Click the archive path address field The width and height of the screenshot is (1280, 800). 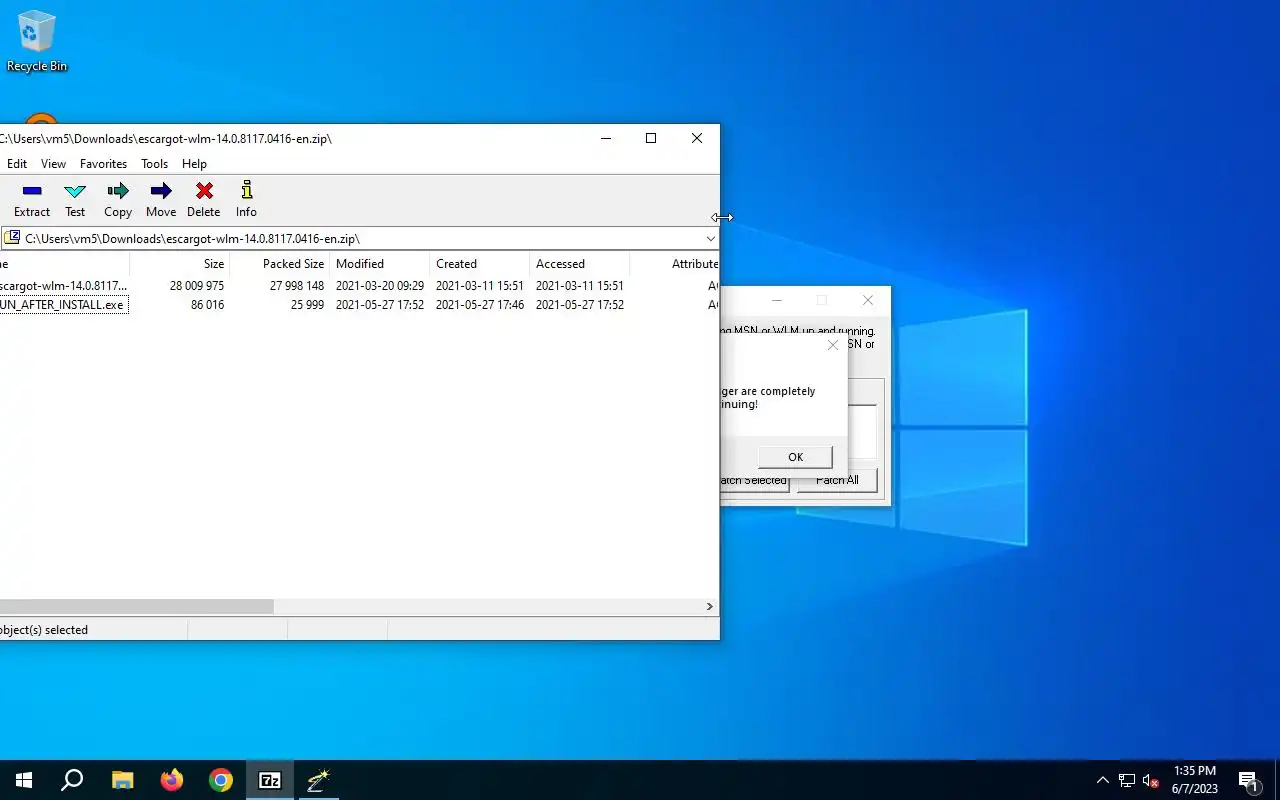pos(361,238)
